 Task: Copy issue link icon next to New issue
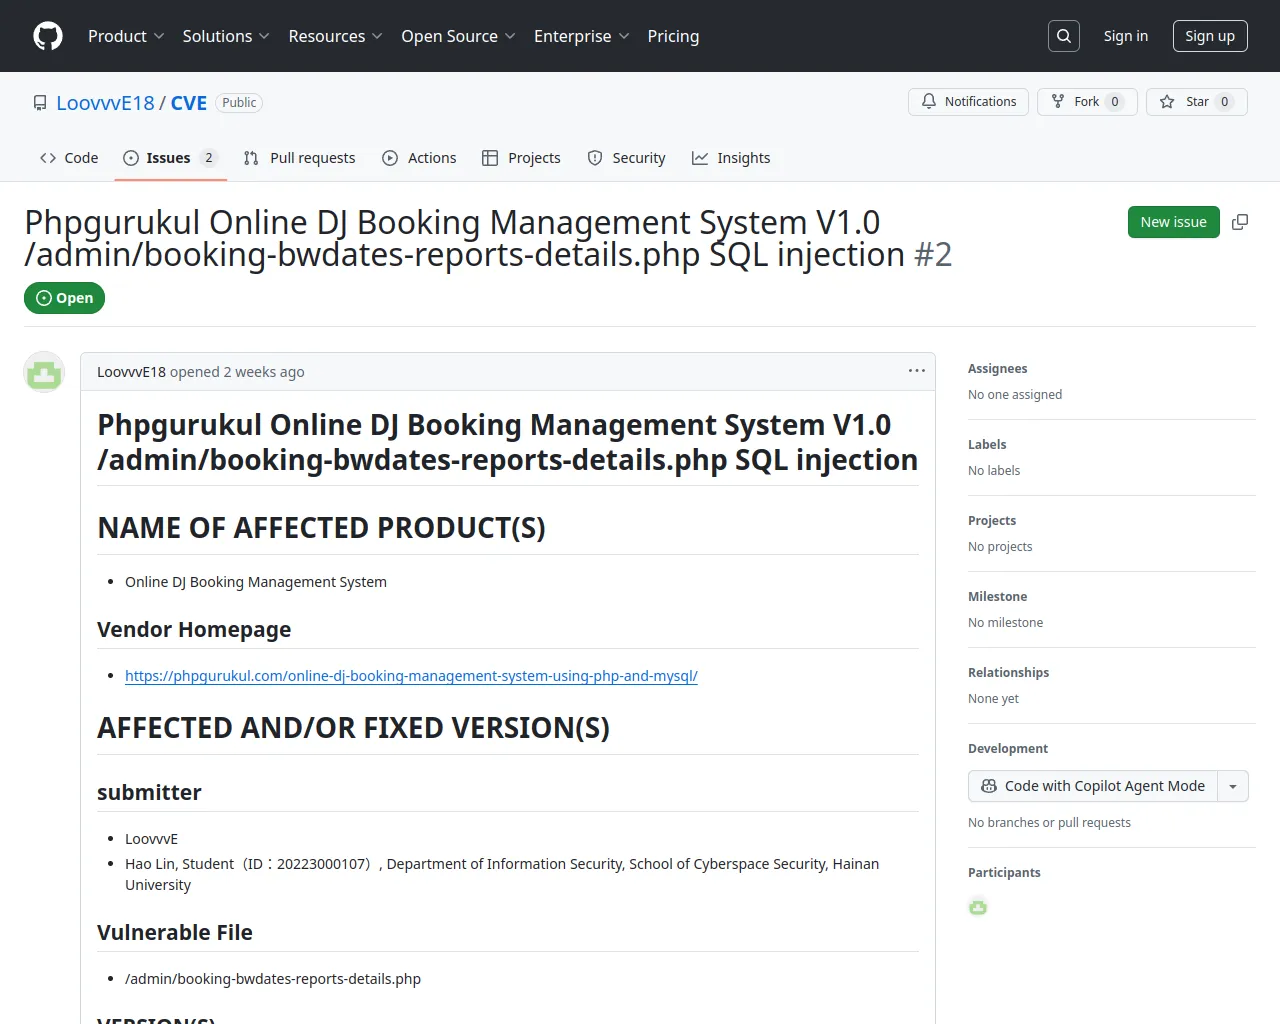pyautogui.click(x=1240, y=222)
